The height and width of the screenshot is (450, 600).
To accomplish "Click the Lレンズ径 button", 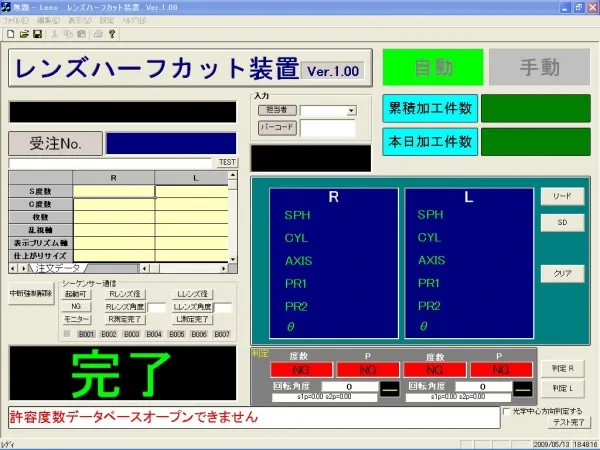I will pyautogui.click(x=192, y=294).
